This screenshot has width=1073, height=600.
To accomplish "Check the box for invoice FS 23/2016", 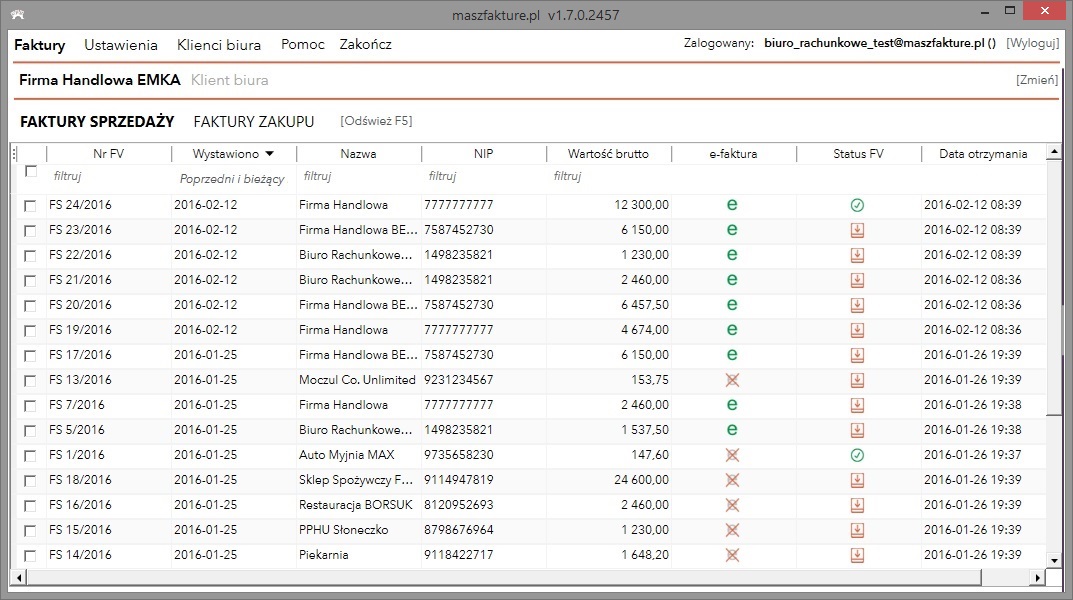I will pos(30,231).
